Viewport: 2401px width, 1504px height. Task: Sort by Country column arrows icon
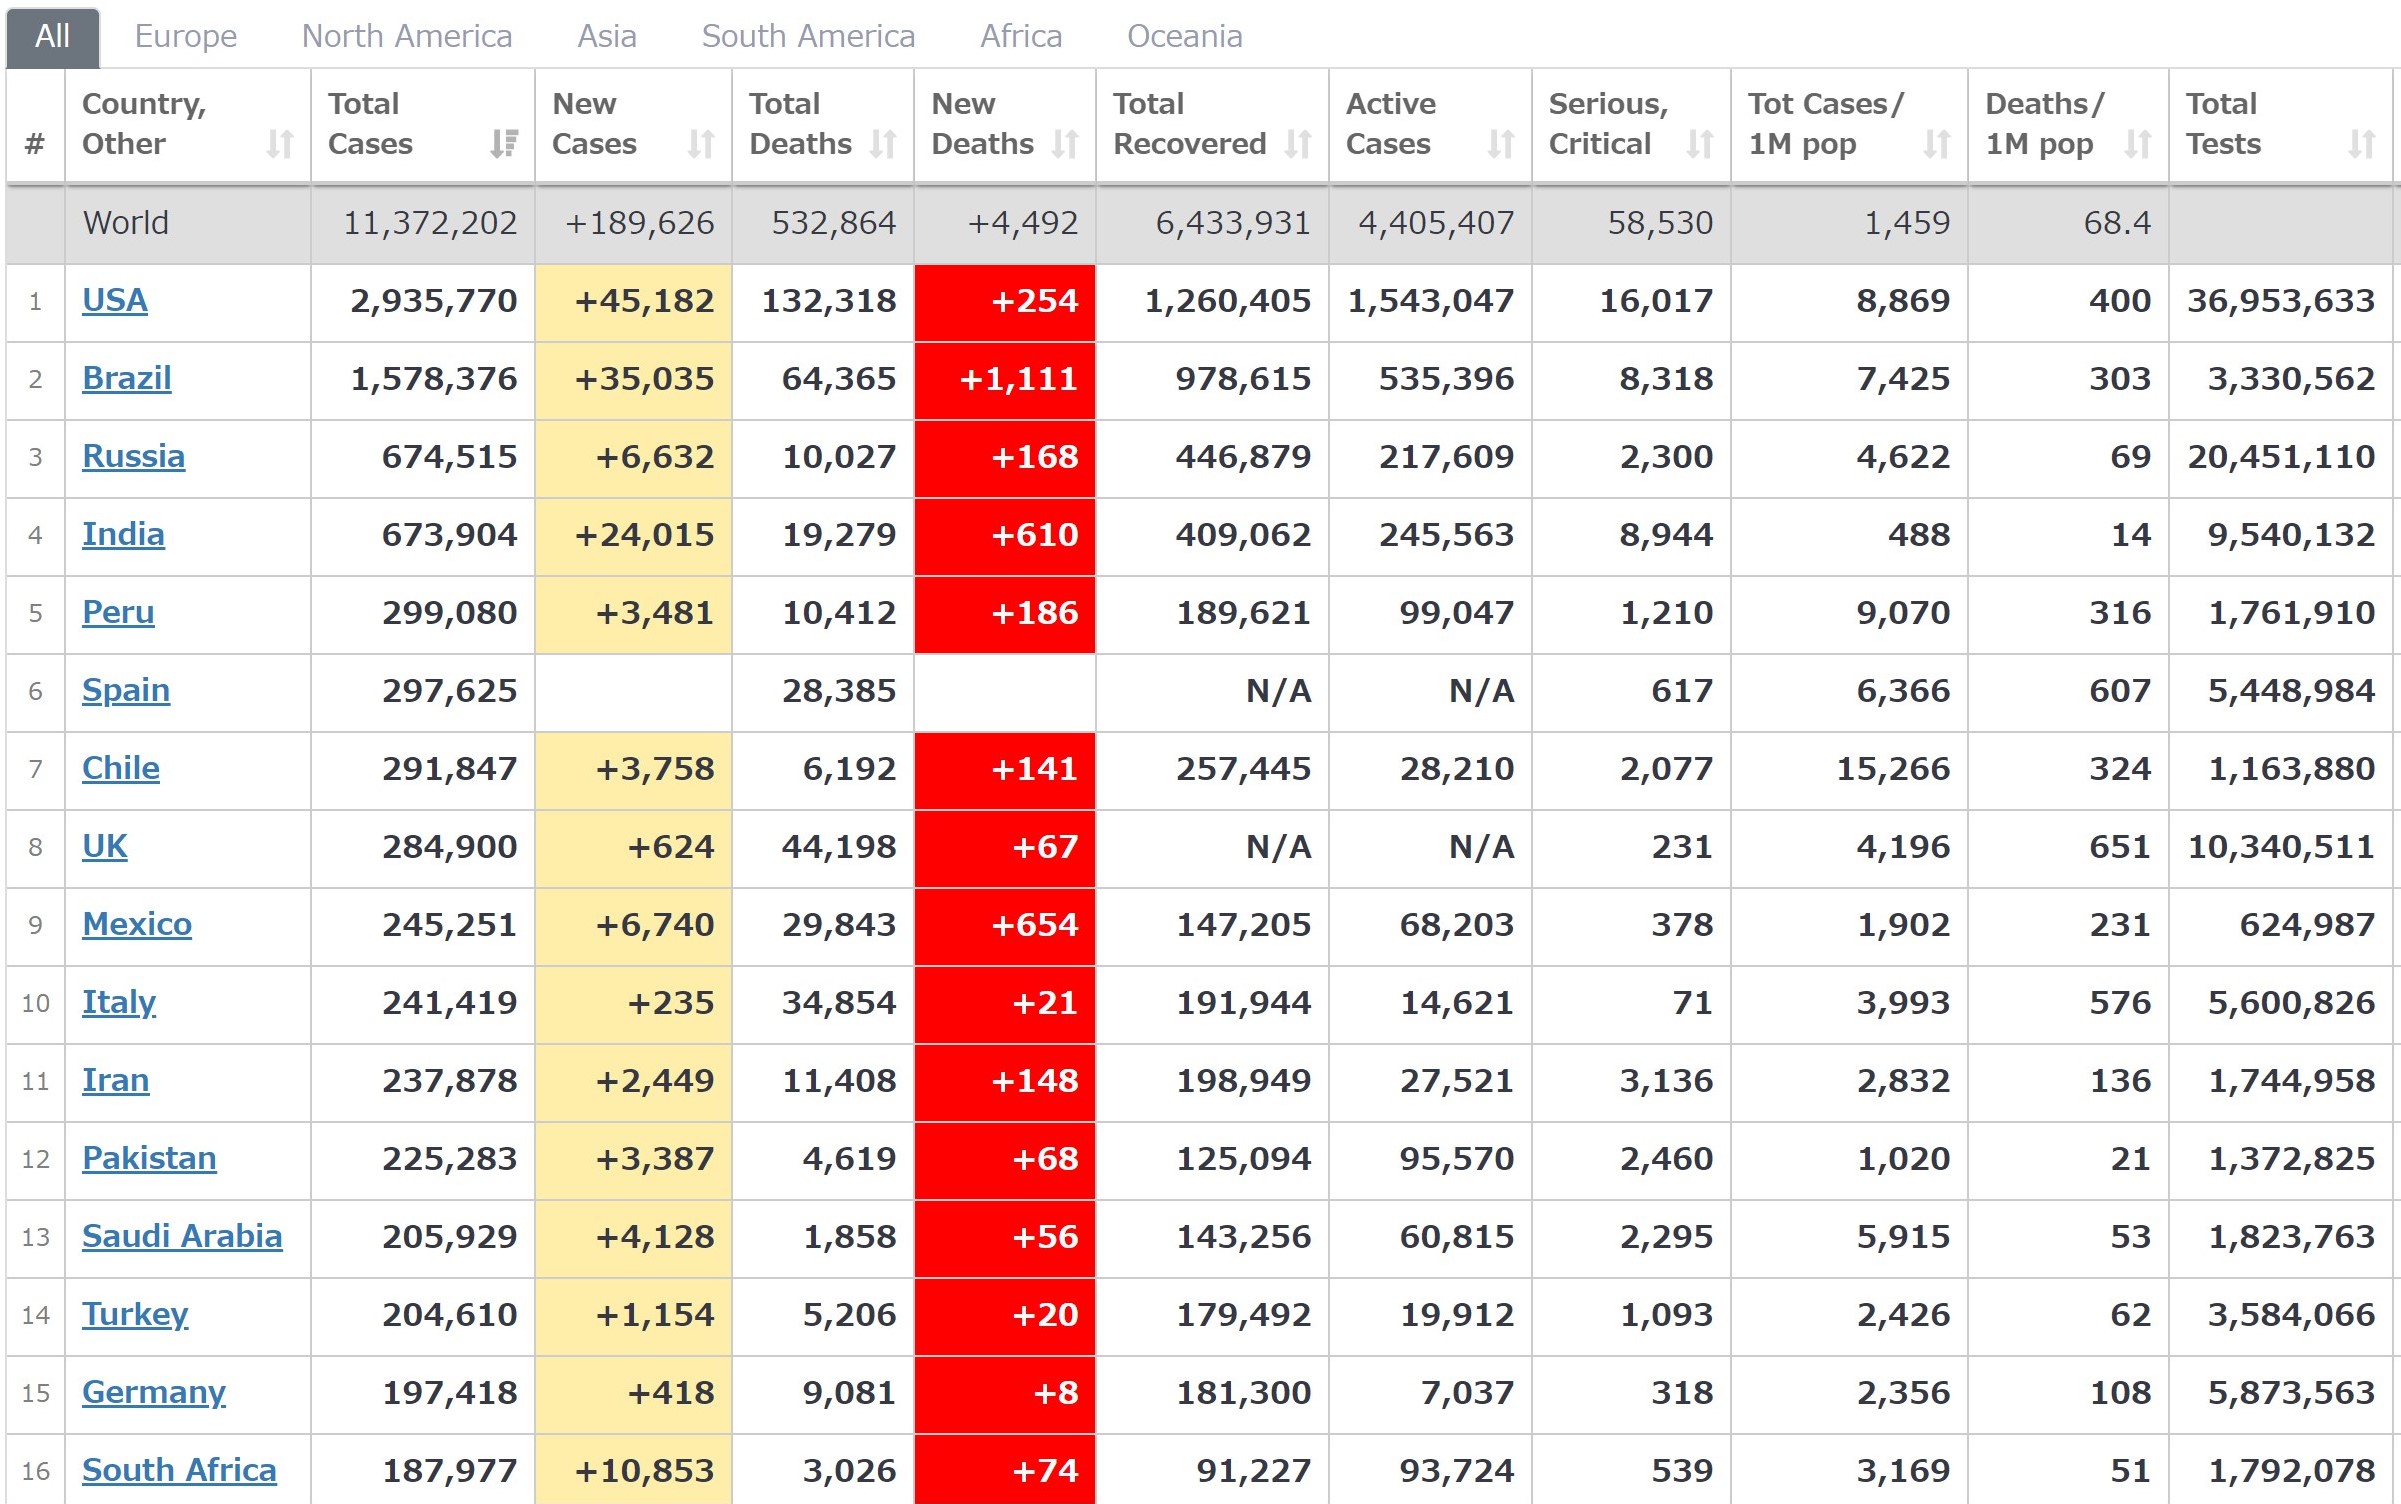[280, 144]
